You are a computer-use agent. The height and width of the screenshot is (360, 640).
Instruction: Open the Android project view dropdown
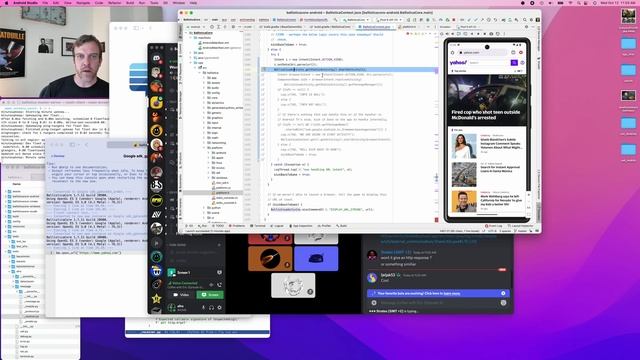(x=195, y=27)
